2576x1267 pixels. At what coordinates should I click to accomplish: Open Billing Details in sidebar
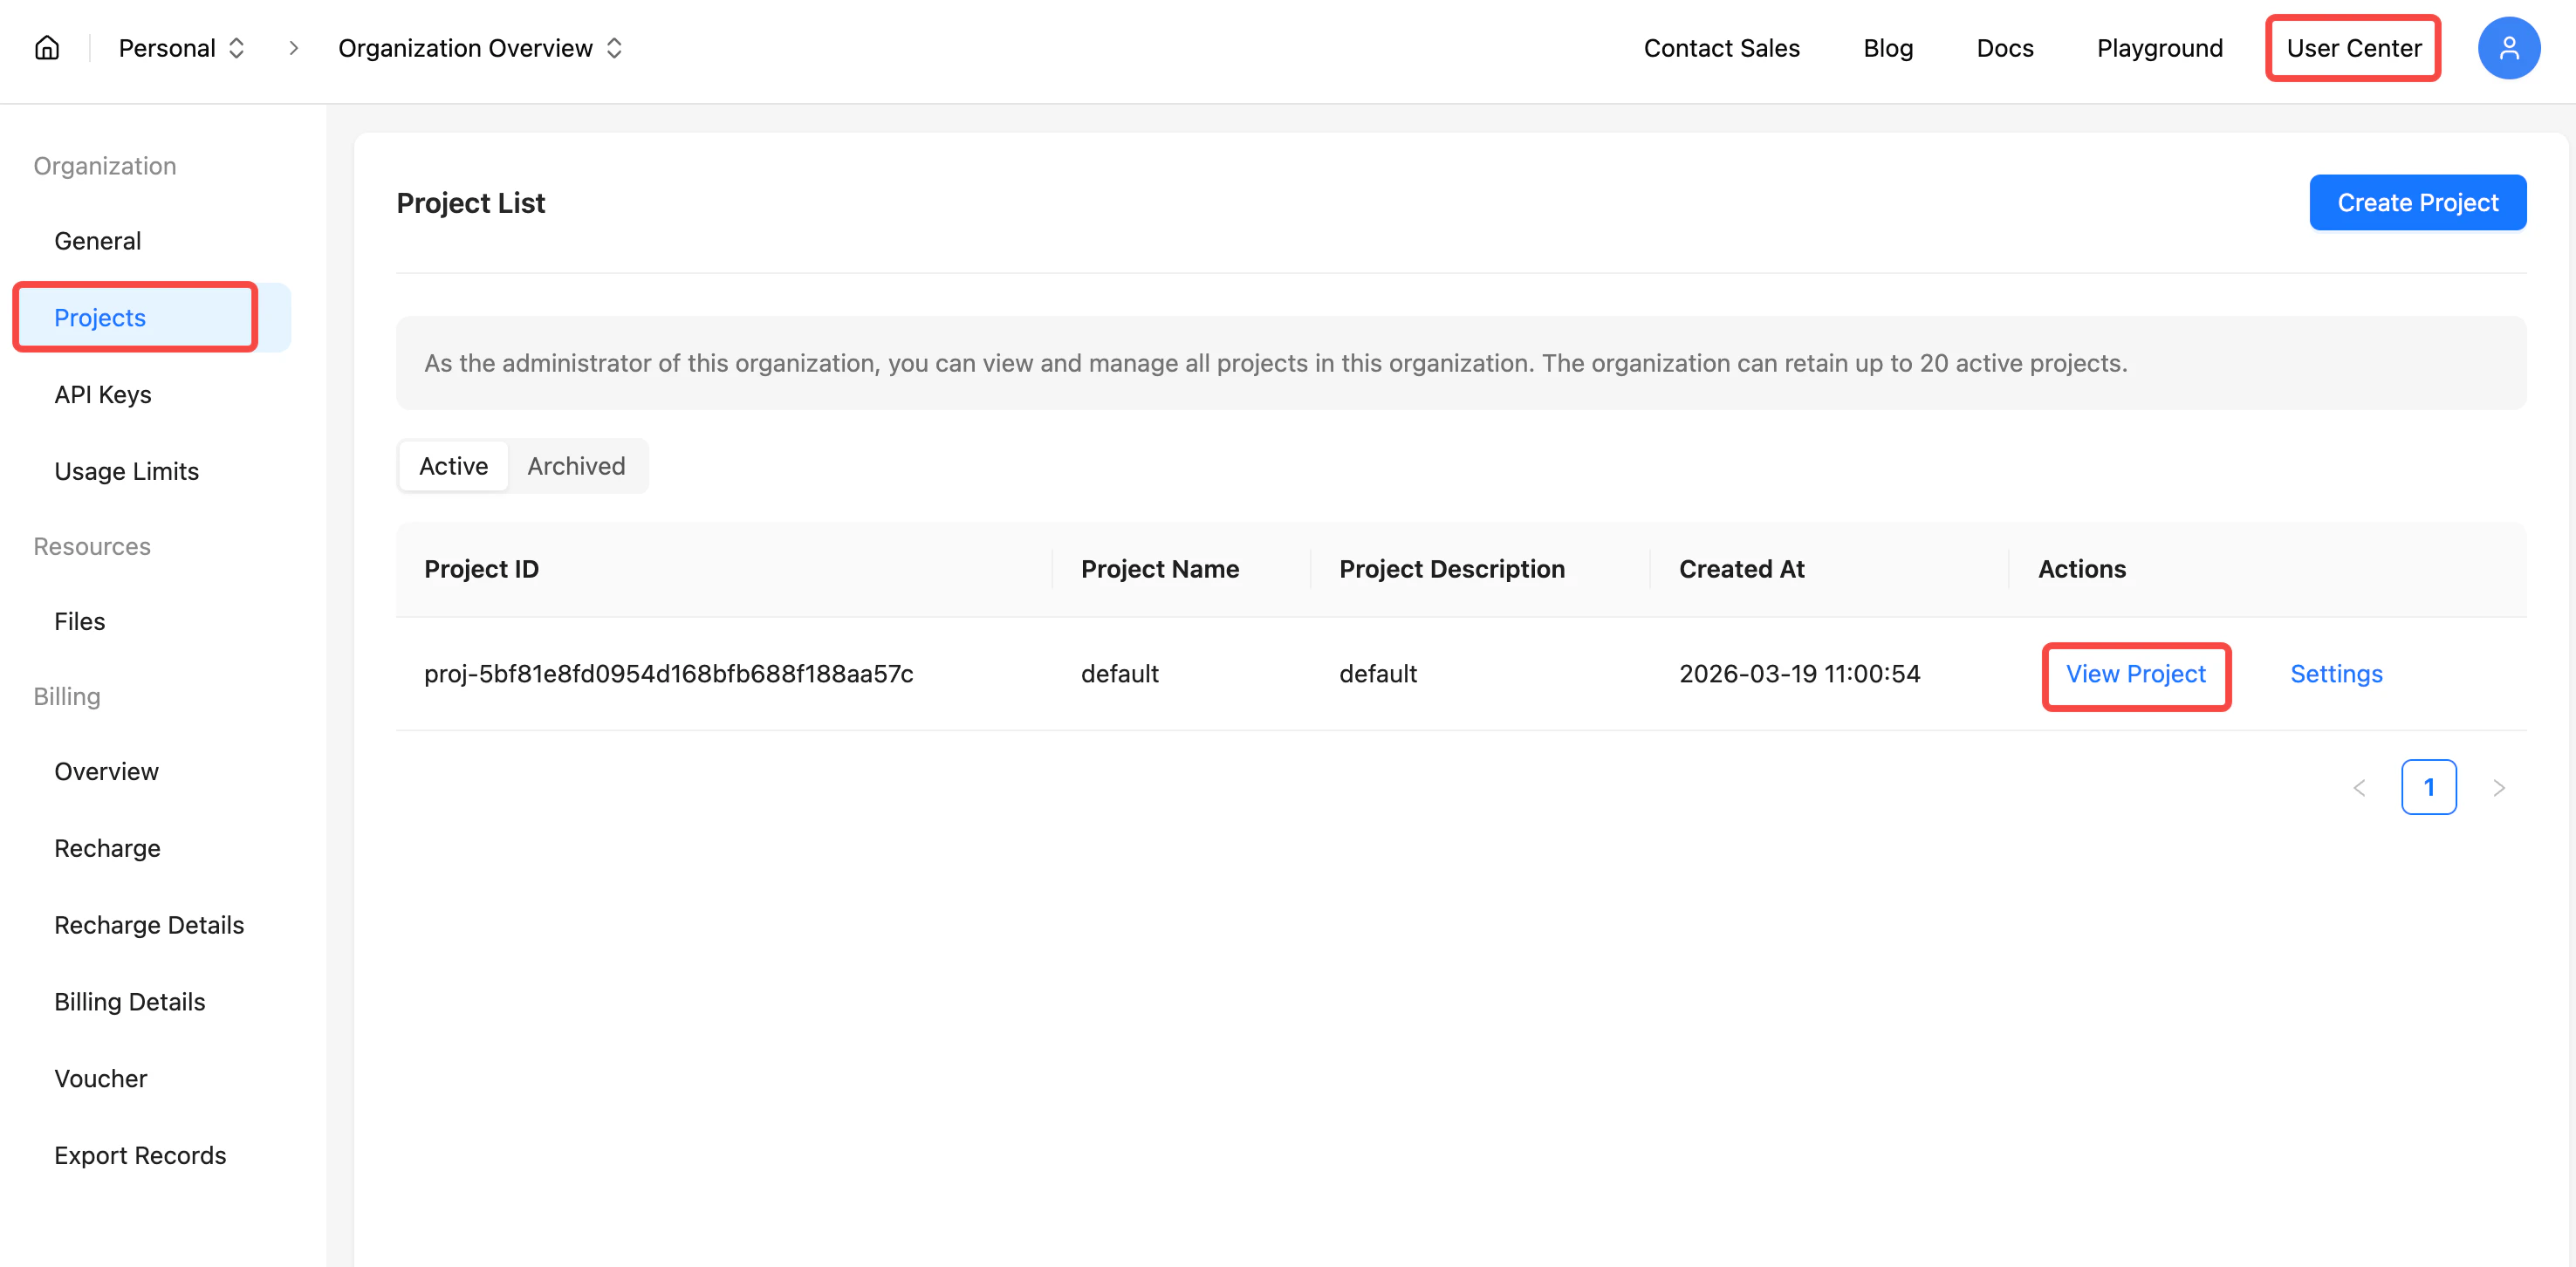point(130,1002)
